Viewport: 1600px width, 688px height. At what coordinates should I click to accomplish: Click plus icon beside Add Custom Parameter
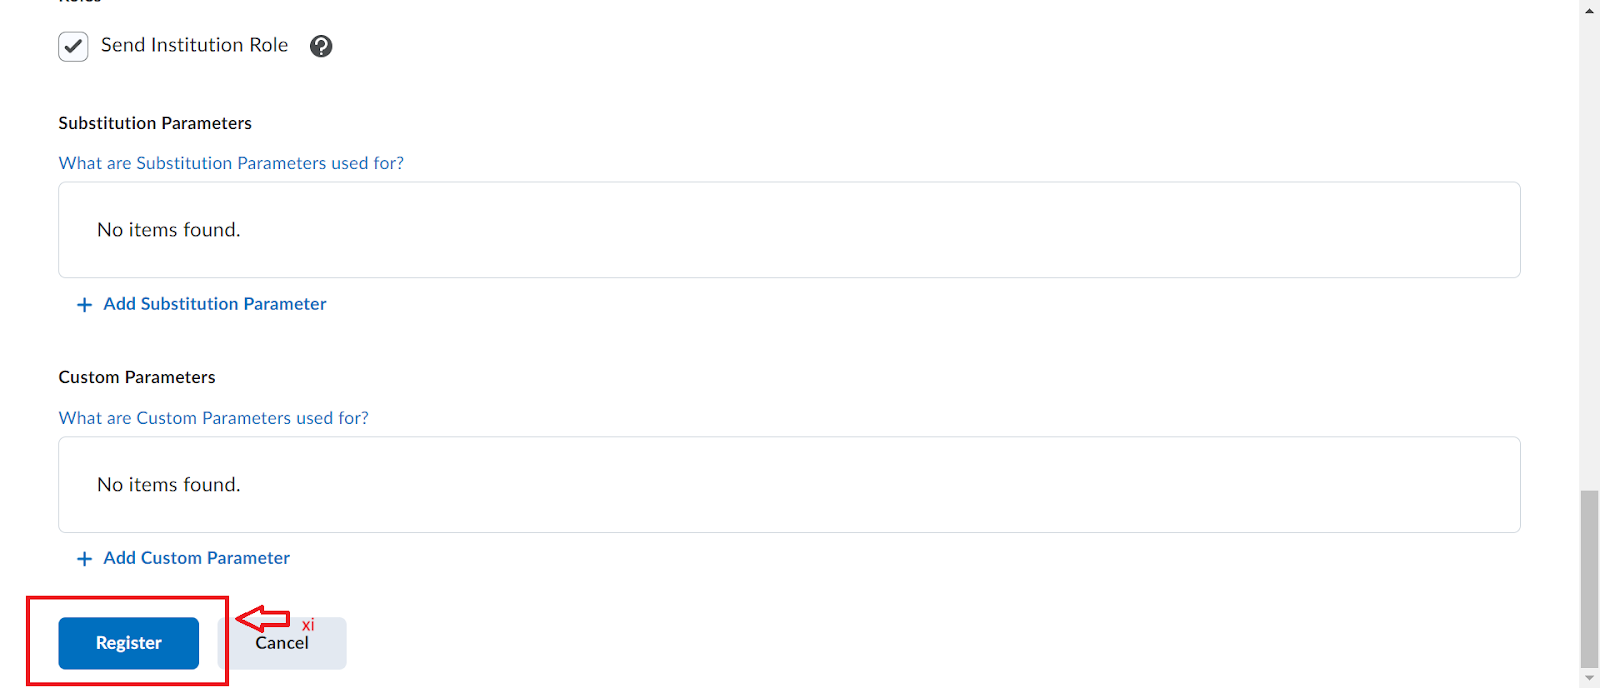85,559
